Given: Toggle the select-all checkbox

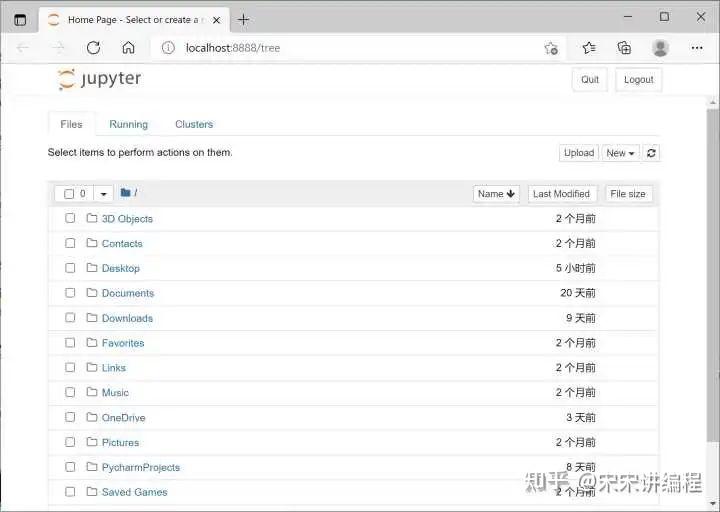Looking at the screenshot, I should tap(69, 194).
